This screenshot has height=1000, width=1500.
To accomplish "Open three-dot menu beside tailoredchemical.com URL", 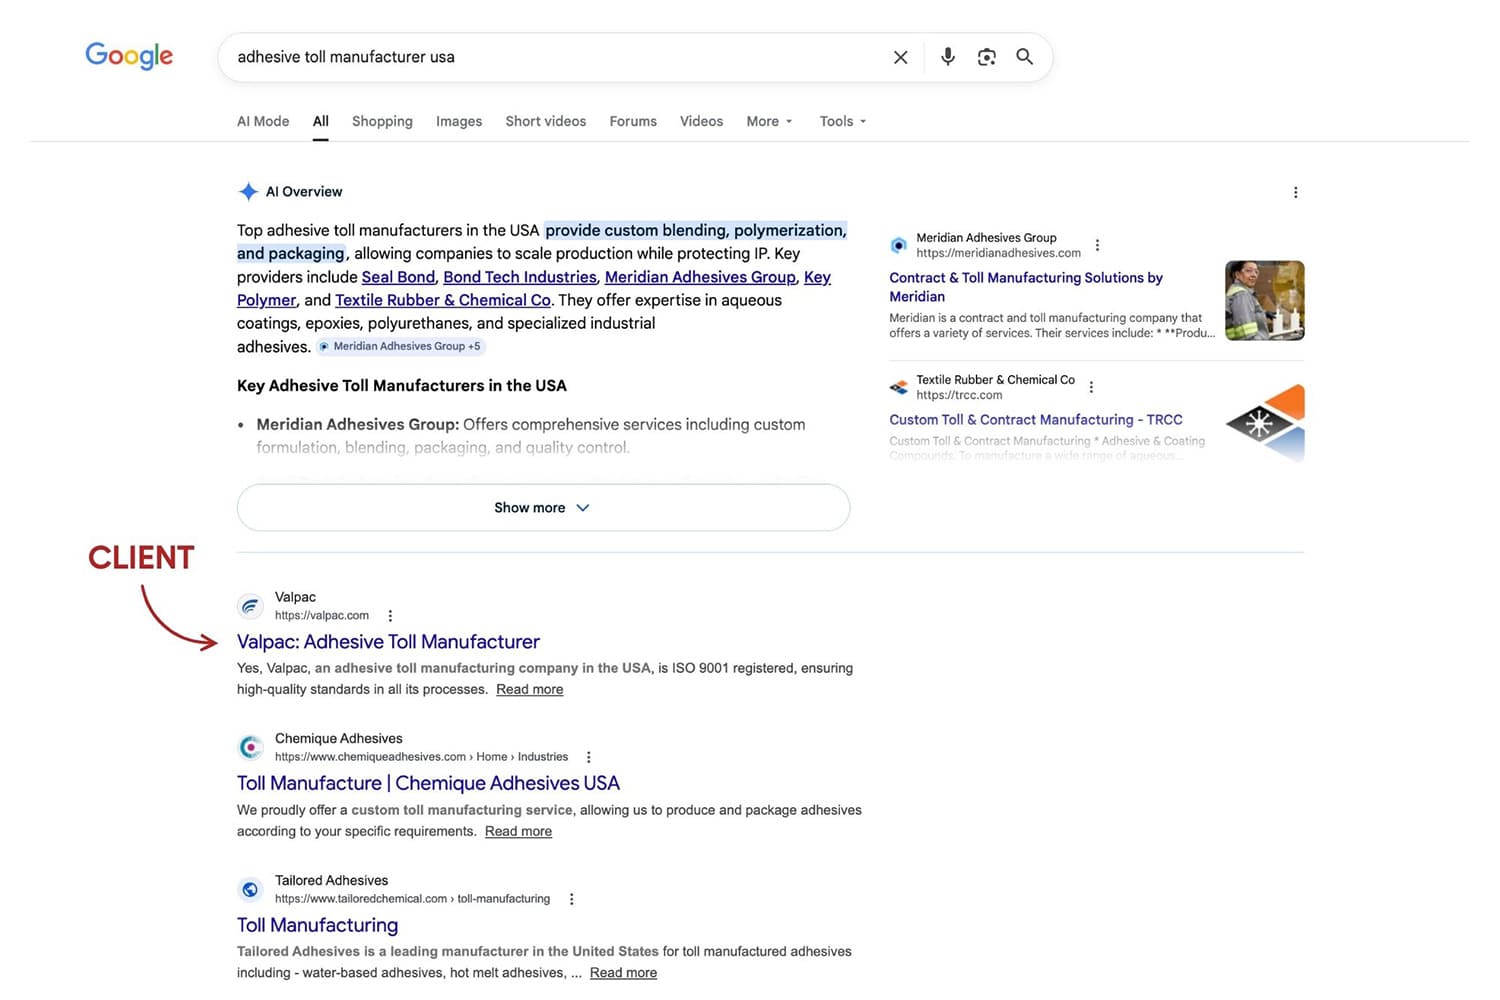I will 571,899.
